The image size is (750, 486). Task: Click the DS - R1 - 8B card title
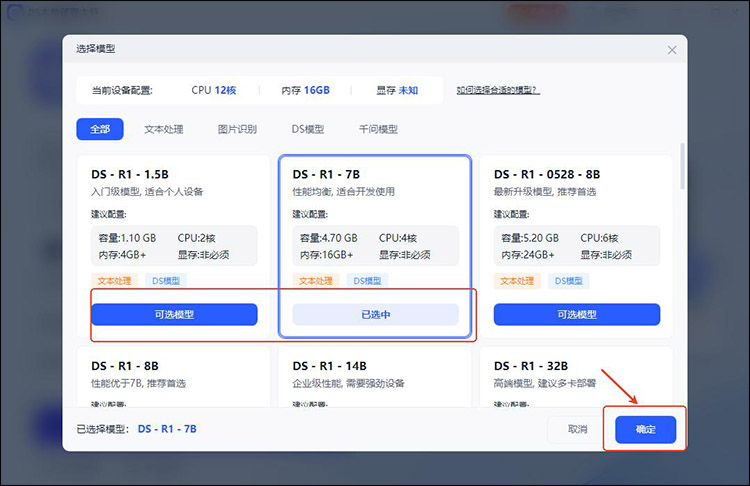click(x=125, y=366)
